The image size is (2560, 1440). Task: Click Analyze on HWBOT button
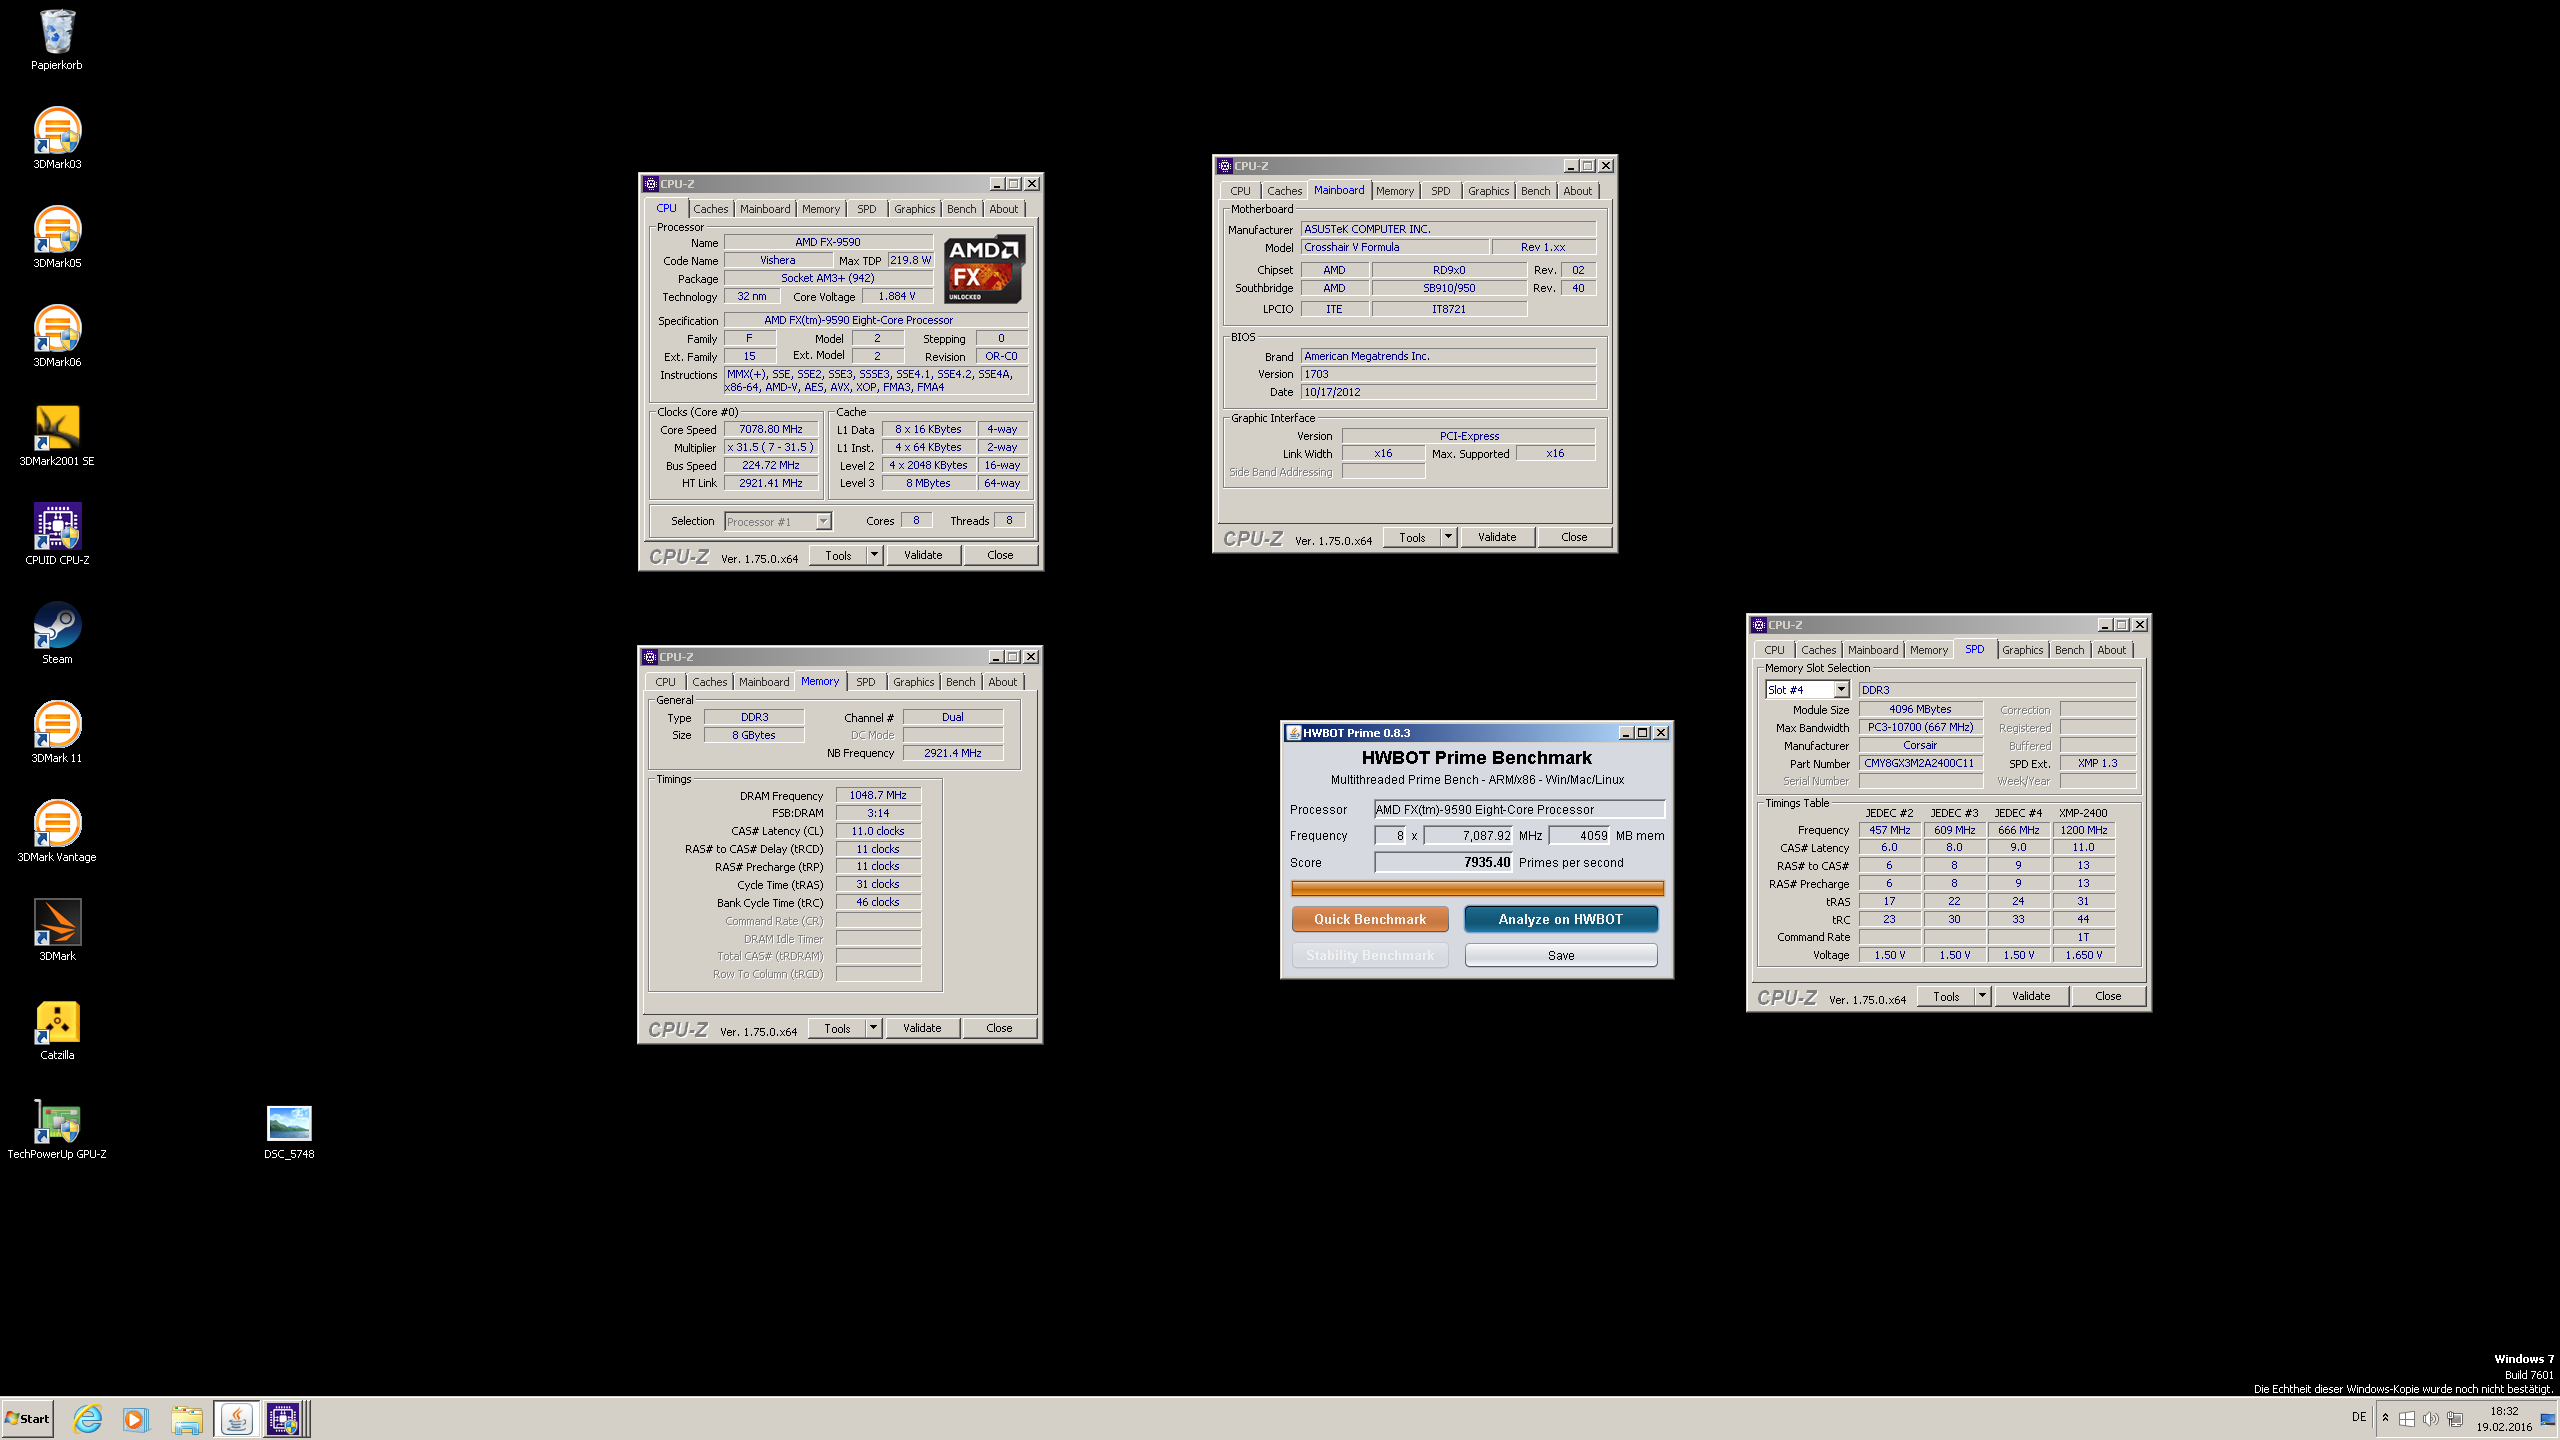tap(1561, 919)
